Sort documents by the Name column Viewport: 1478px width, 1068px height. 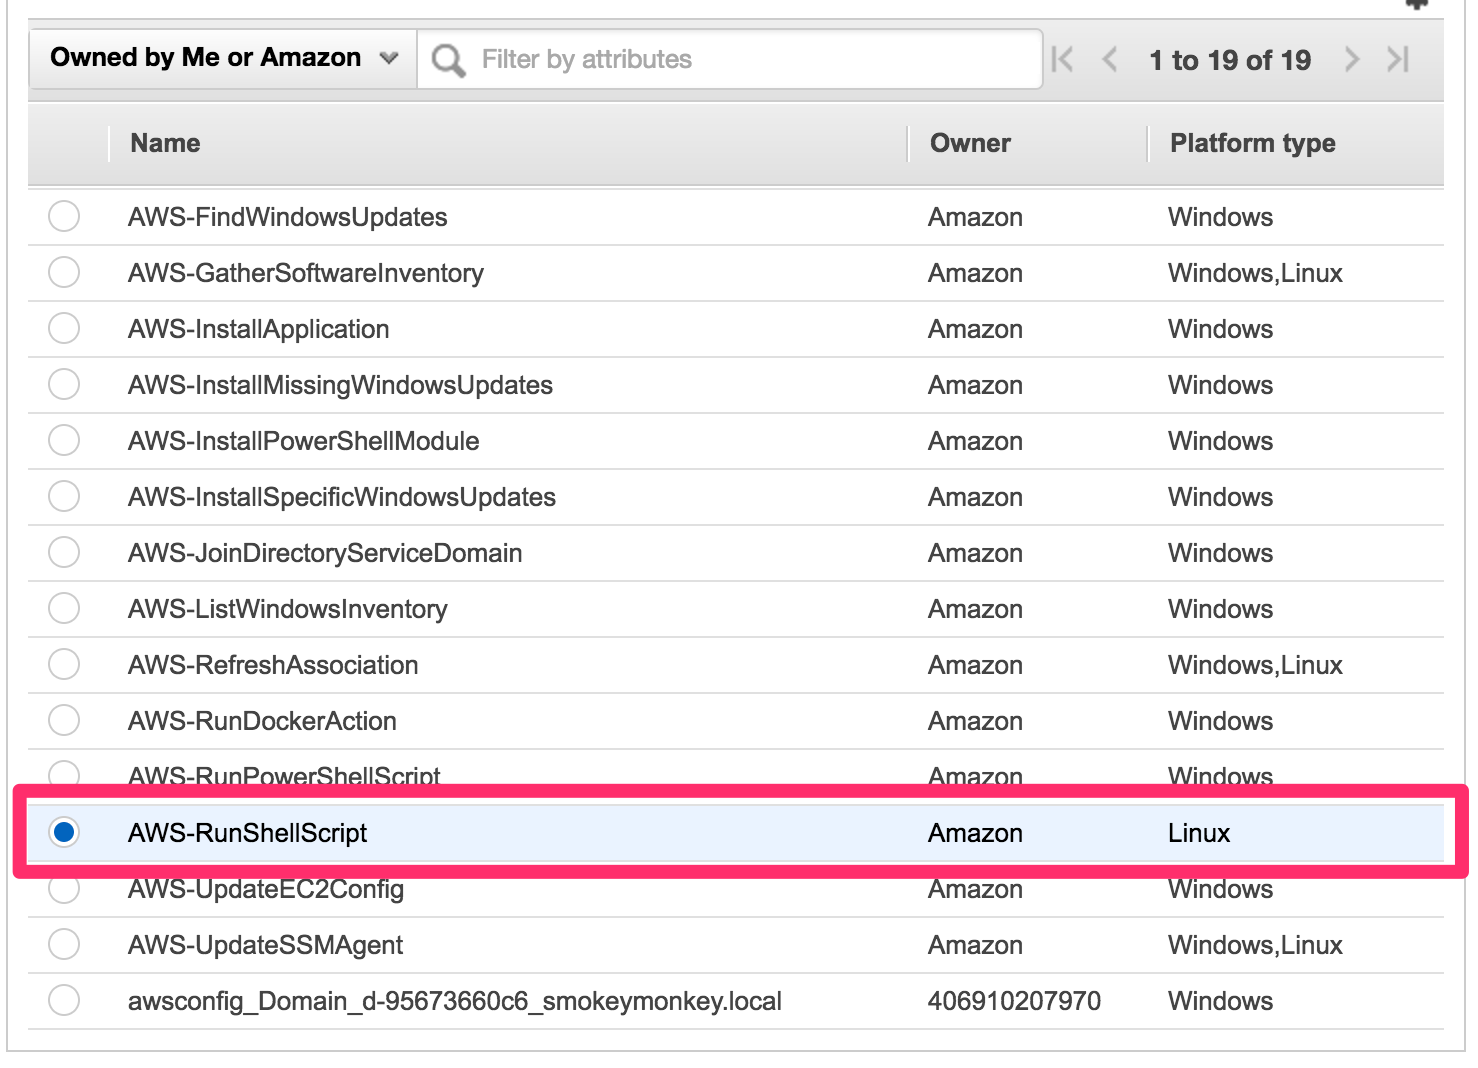[164, 143]
